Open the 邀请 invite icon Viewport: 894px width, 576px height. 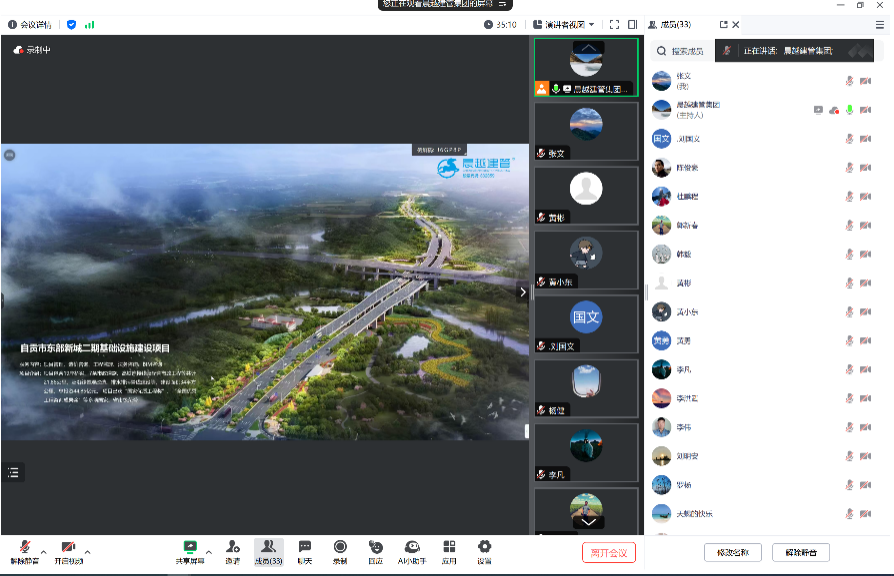[x=232, y=550]
